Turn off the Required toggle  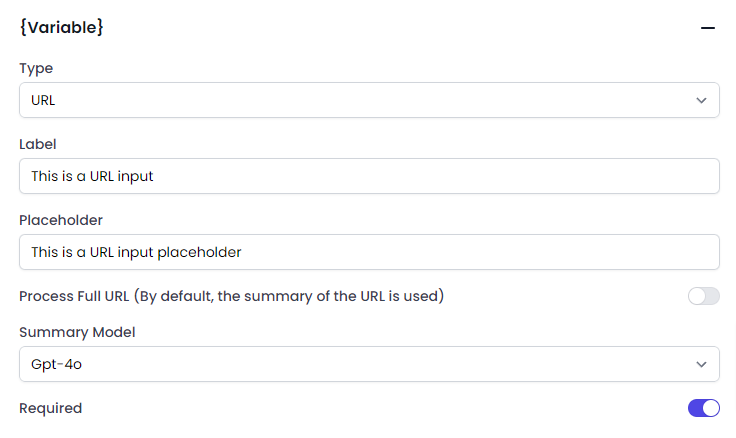coord(703,408)
